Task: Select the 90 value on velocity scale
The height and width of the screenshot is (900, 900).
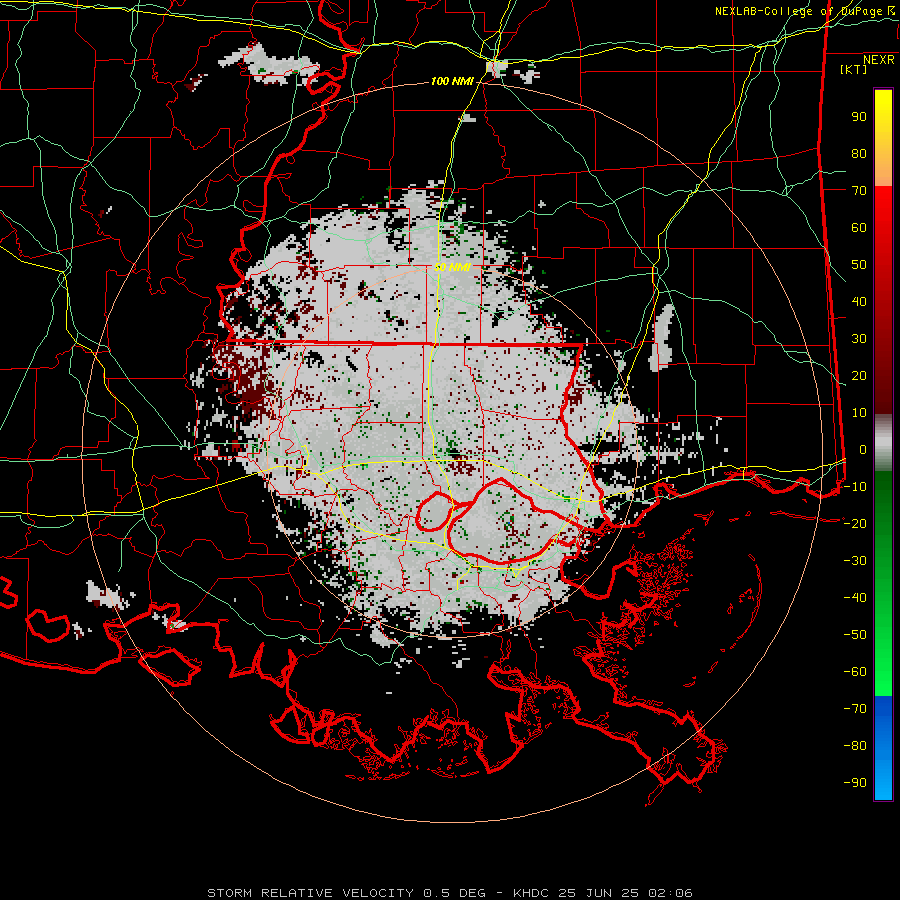Action: 859,117
